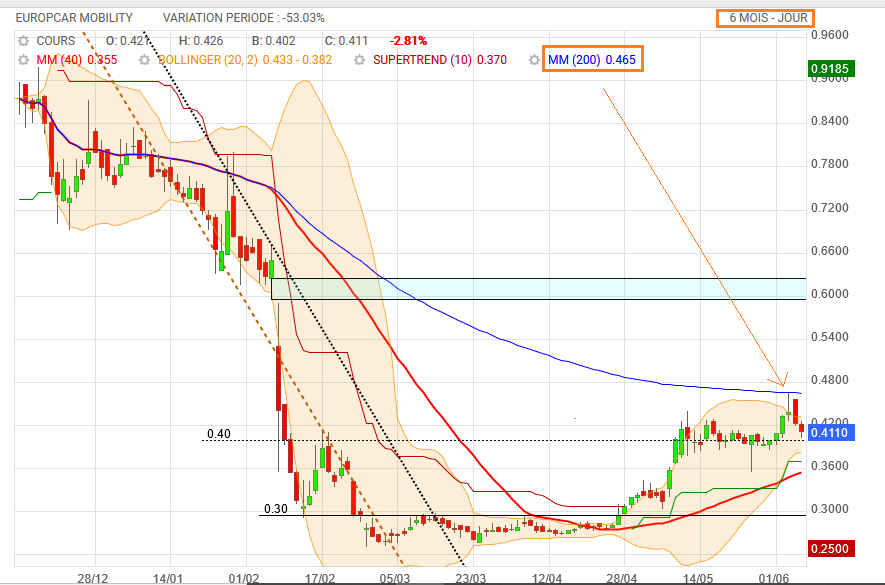Click the 0.6000 price axis label
The height and width of the screenshot is (585, 885).
[830, 294]
